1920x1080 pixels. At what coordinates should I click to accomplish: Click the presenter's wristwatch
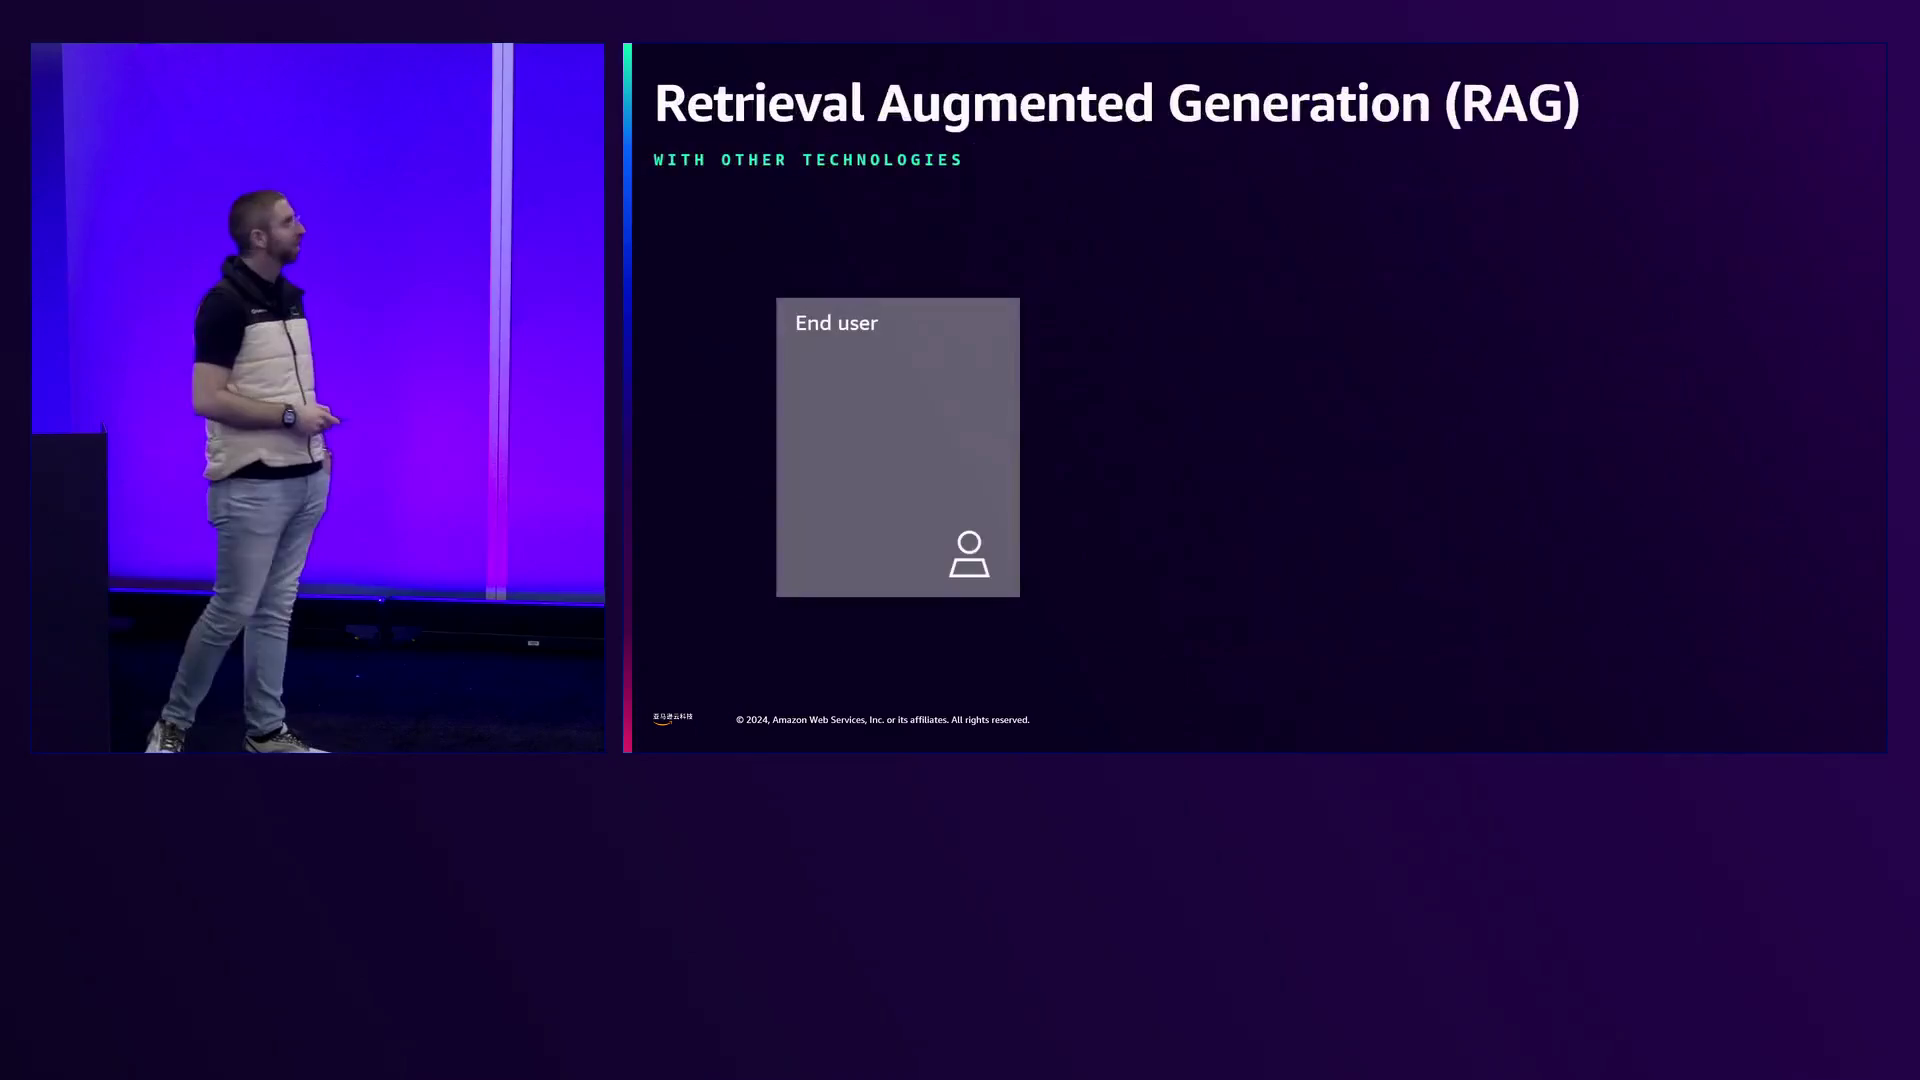click(x=288, y=416)
